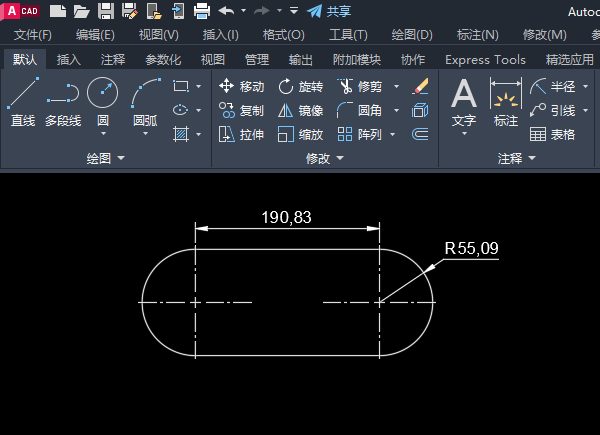The image size is (600, 435).
Task: Click Save to Web & Mobile icon
Action: 178,11
